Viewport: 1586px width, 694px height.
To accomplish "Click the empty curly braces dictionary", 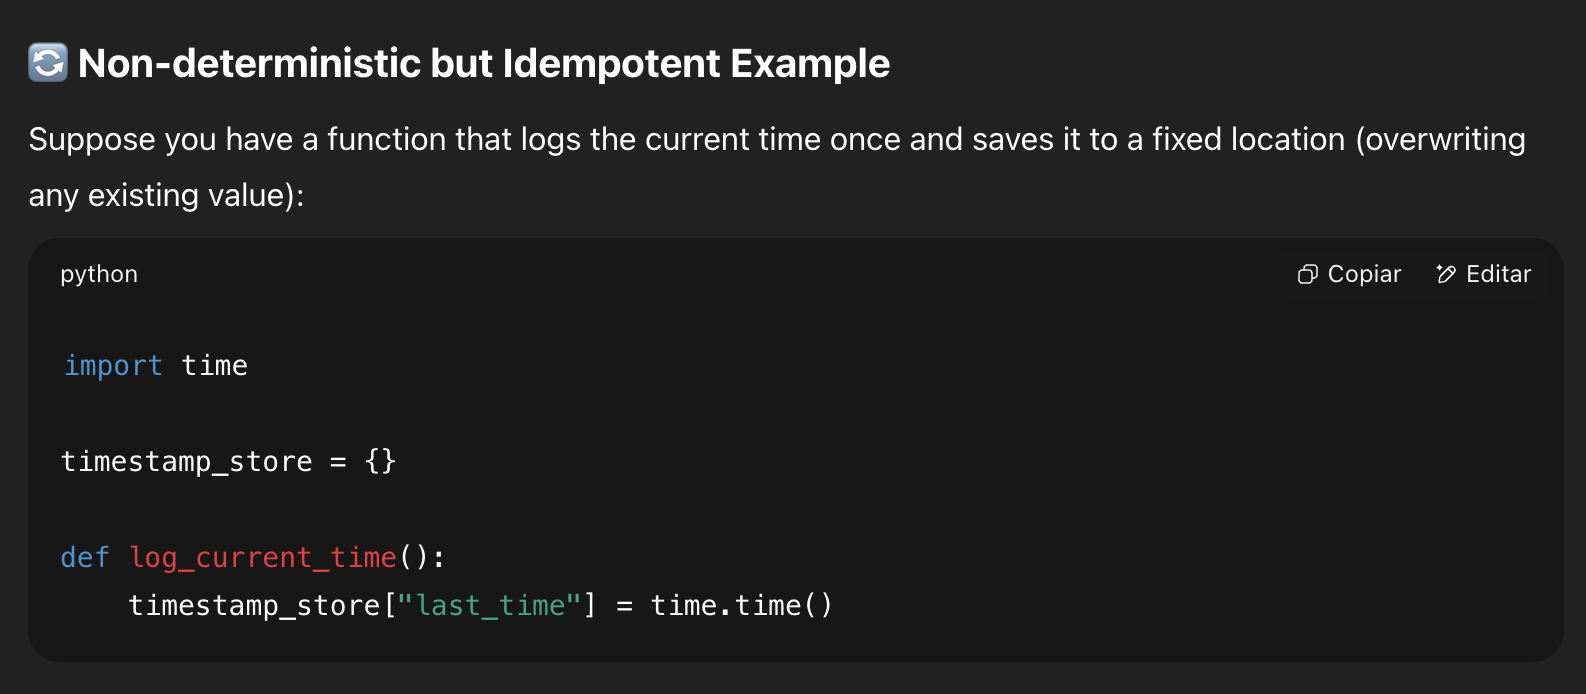I will click(381, 462).
